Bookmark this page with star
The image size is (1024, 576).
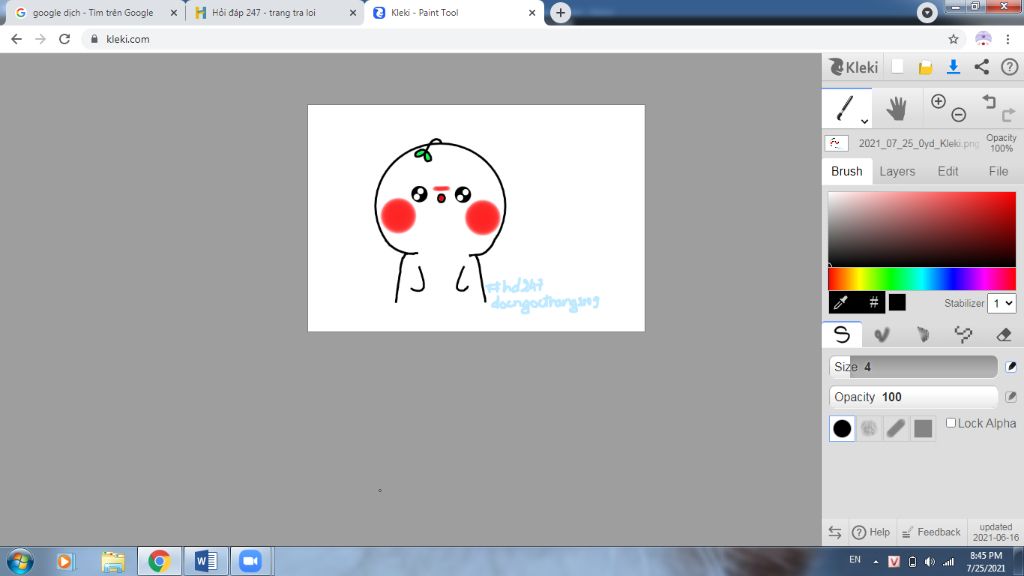coord(953,39)
